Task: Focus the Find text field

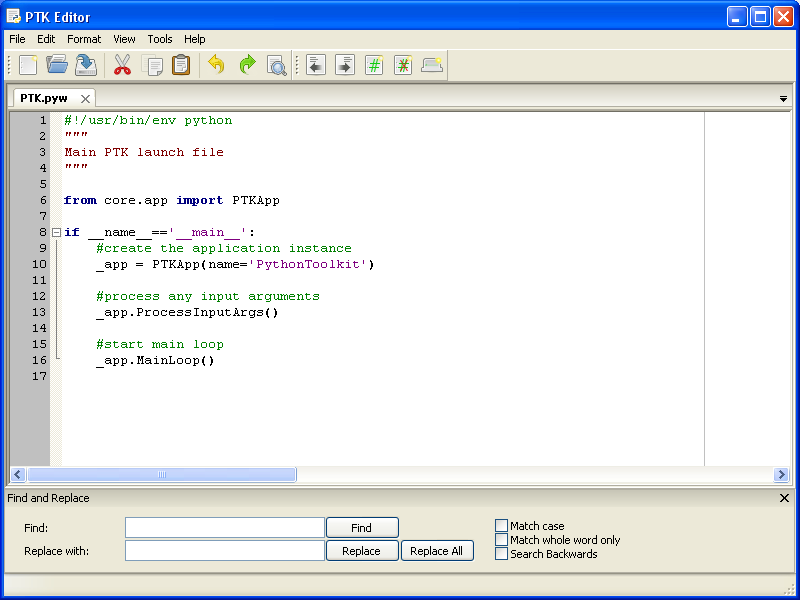Action: [225, 528]
